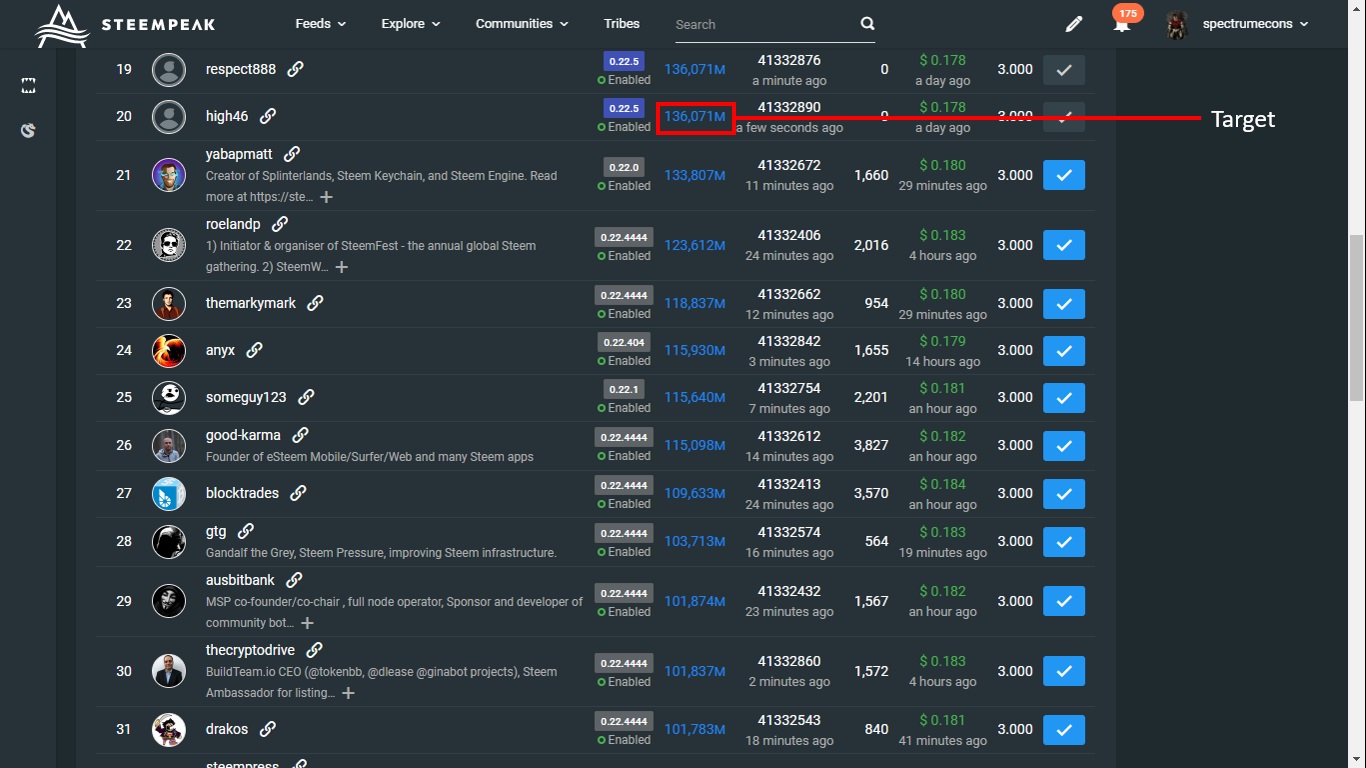Toggle vote checkmark for thecryptodrive
1366x768 pixels.
coord(1064,671)
